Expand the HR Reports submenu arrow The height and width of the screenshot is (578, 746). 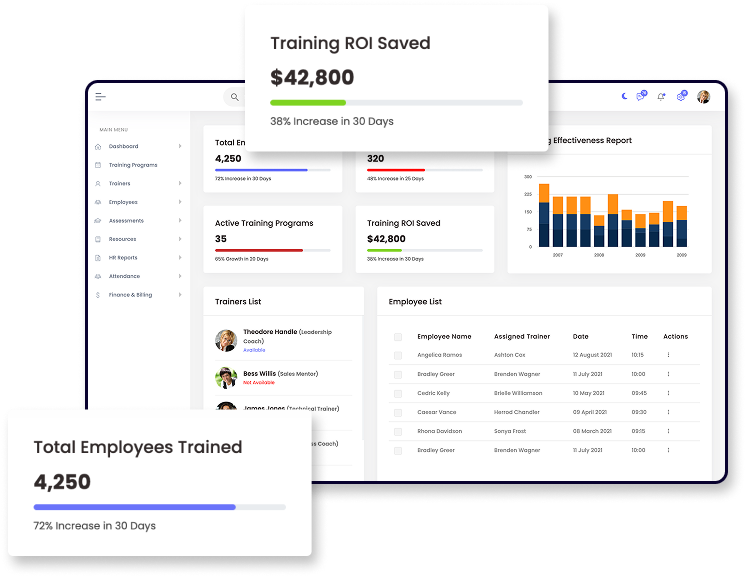180,258
